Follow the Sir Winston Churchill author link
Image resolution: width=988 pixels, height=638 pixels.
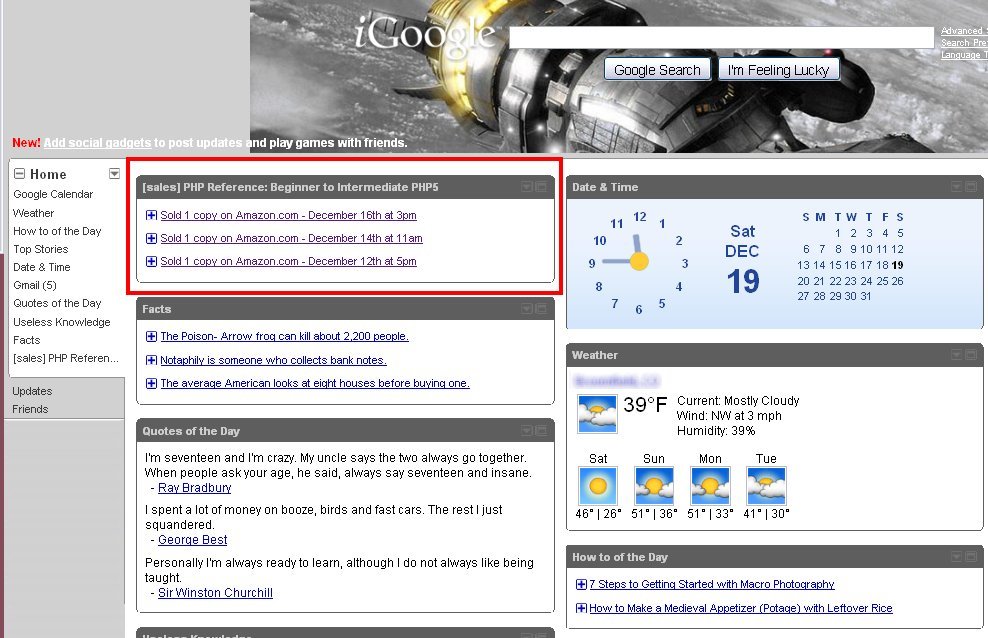click(x=215, y=593)
